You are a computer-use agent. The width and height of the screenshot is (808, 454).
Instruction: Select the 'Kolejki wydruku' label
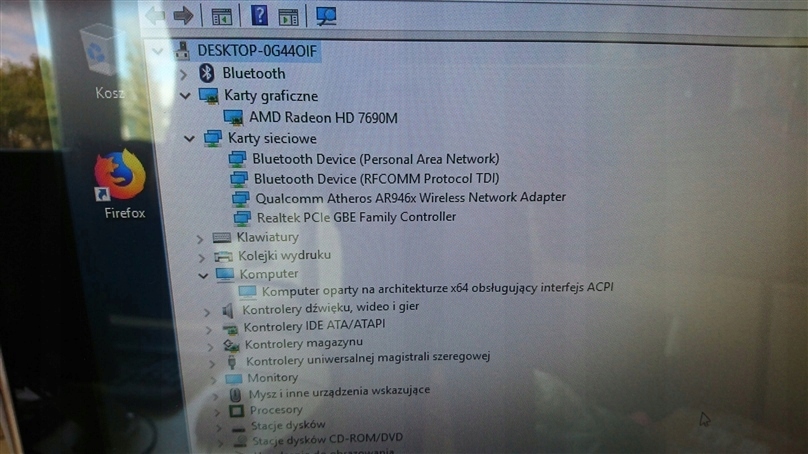[284, 255]
